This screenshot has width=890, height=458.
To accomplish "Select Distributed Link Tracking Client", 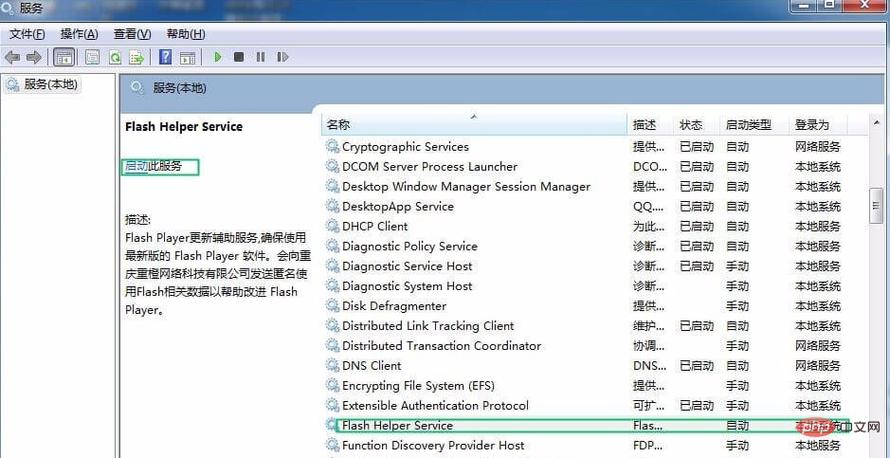I will tap(585, 326).
